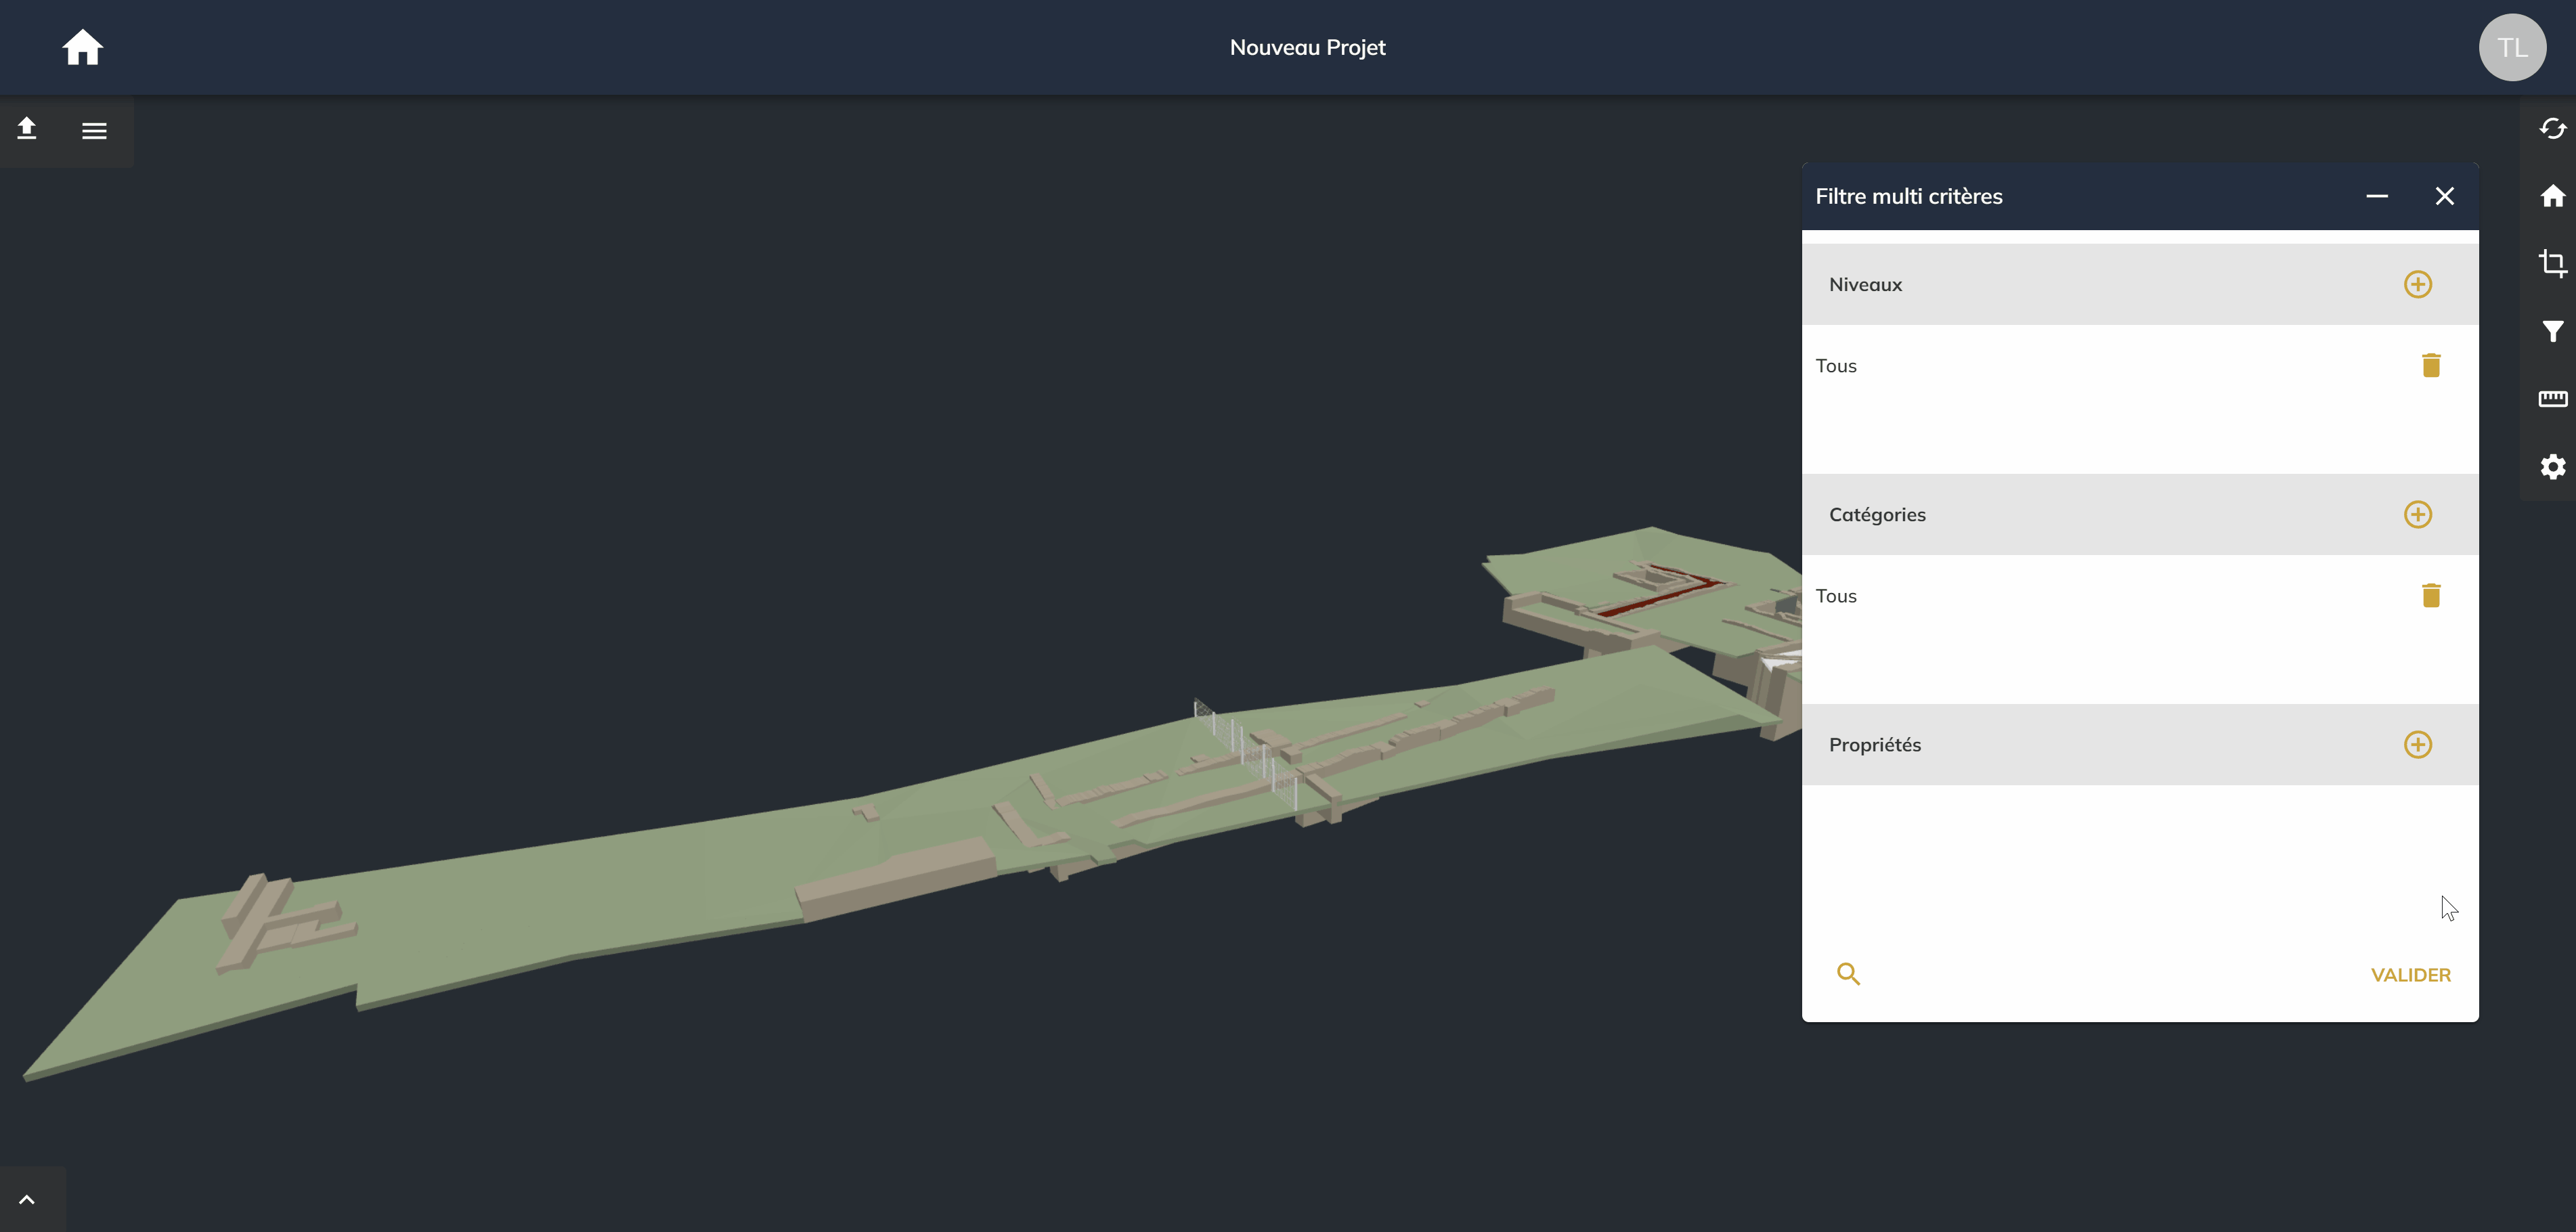
Task: Select the crop section tool
Action: click(x=2552, y=263)
